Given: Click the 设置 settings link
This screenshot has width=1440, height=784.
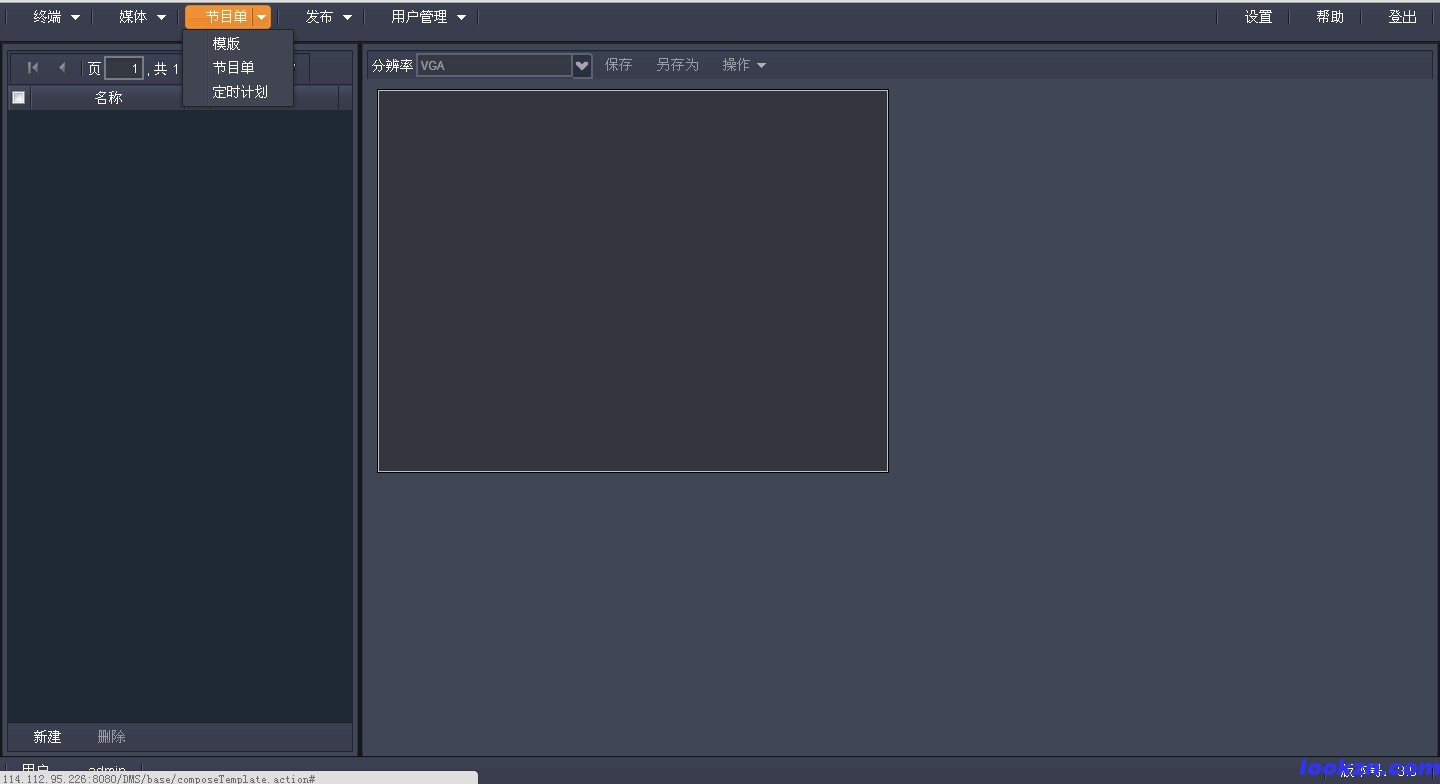Looking at the screenshot, I should click(1258, 17).
